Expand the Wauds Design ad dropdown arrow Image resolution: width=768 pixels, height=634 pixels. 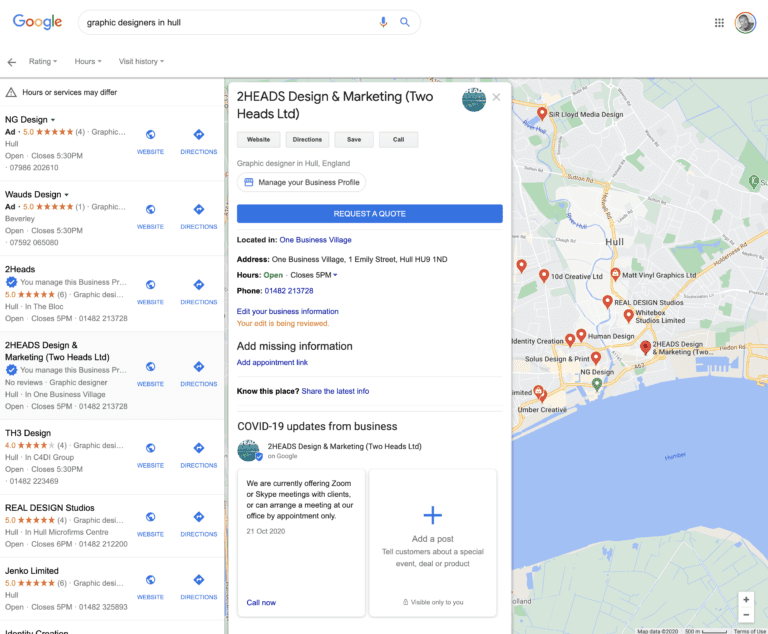67,195
